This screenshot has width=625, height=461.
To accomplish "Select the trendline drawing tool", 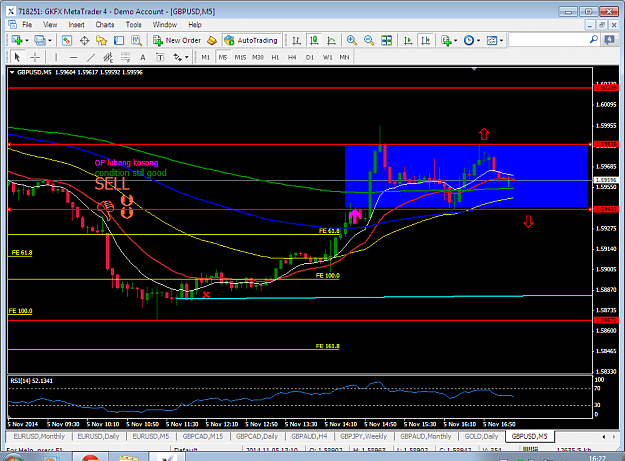I will point(91,57).
